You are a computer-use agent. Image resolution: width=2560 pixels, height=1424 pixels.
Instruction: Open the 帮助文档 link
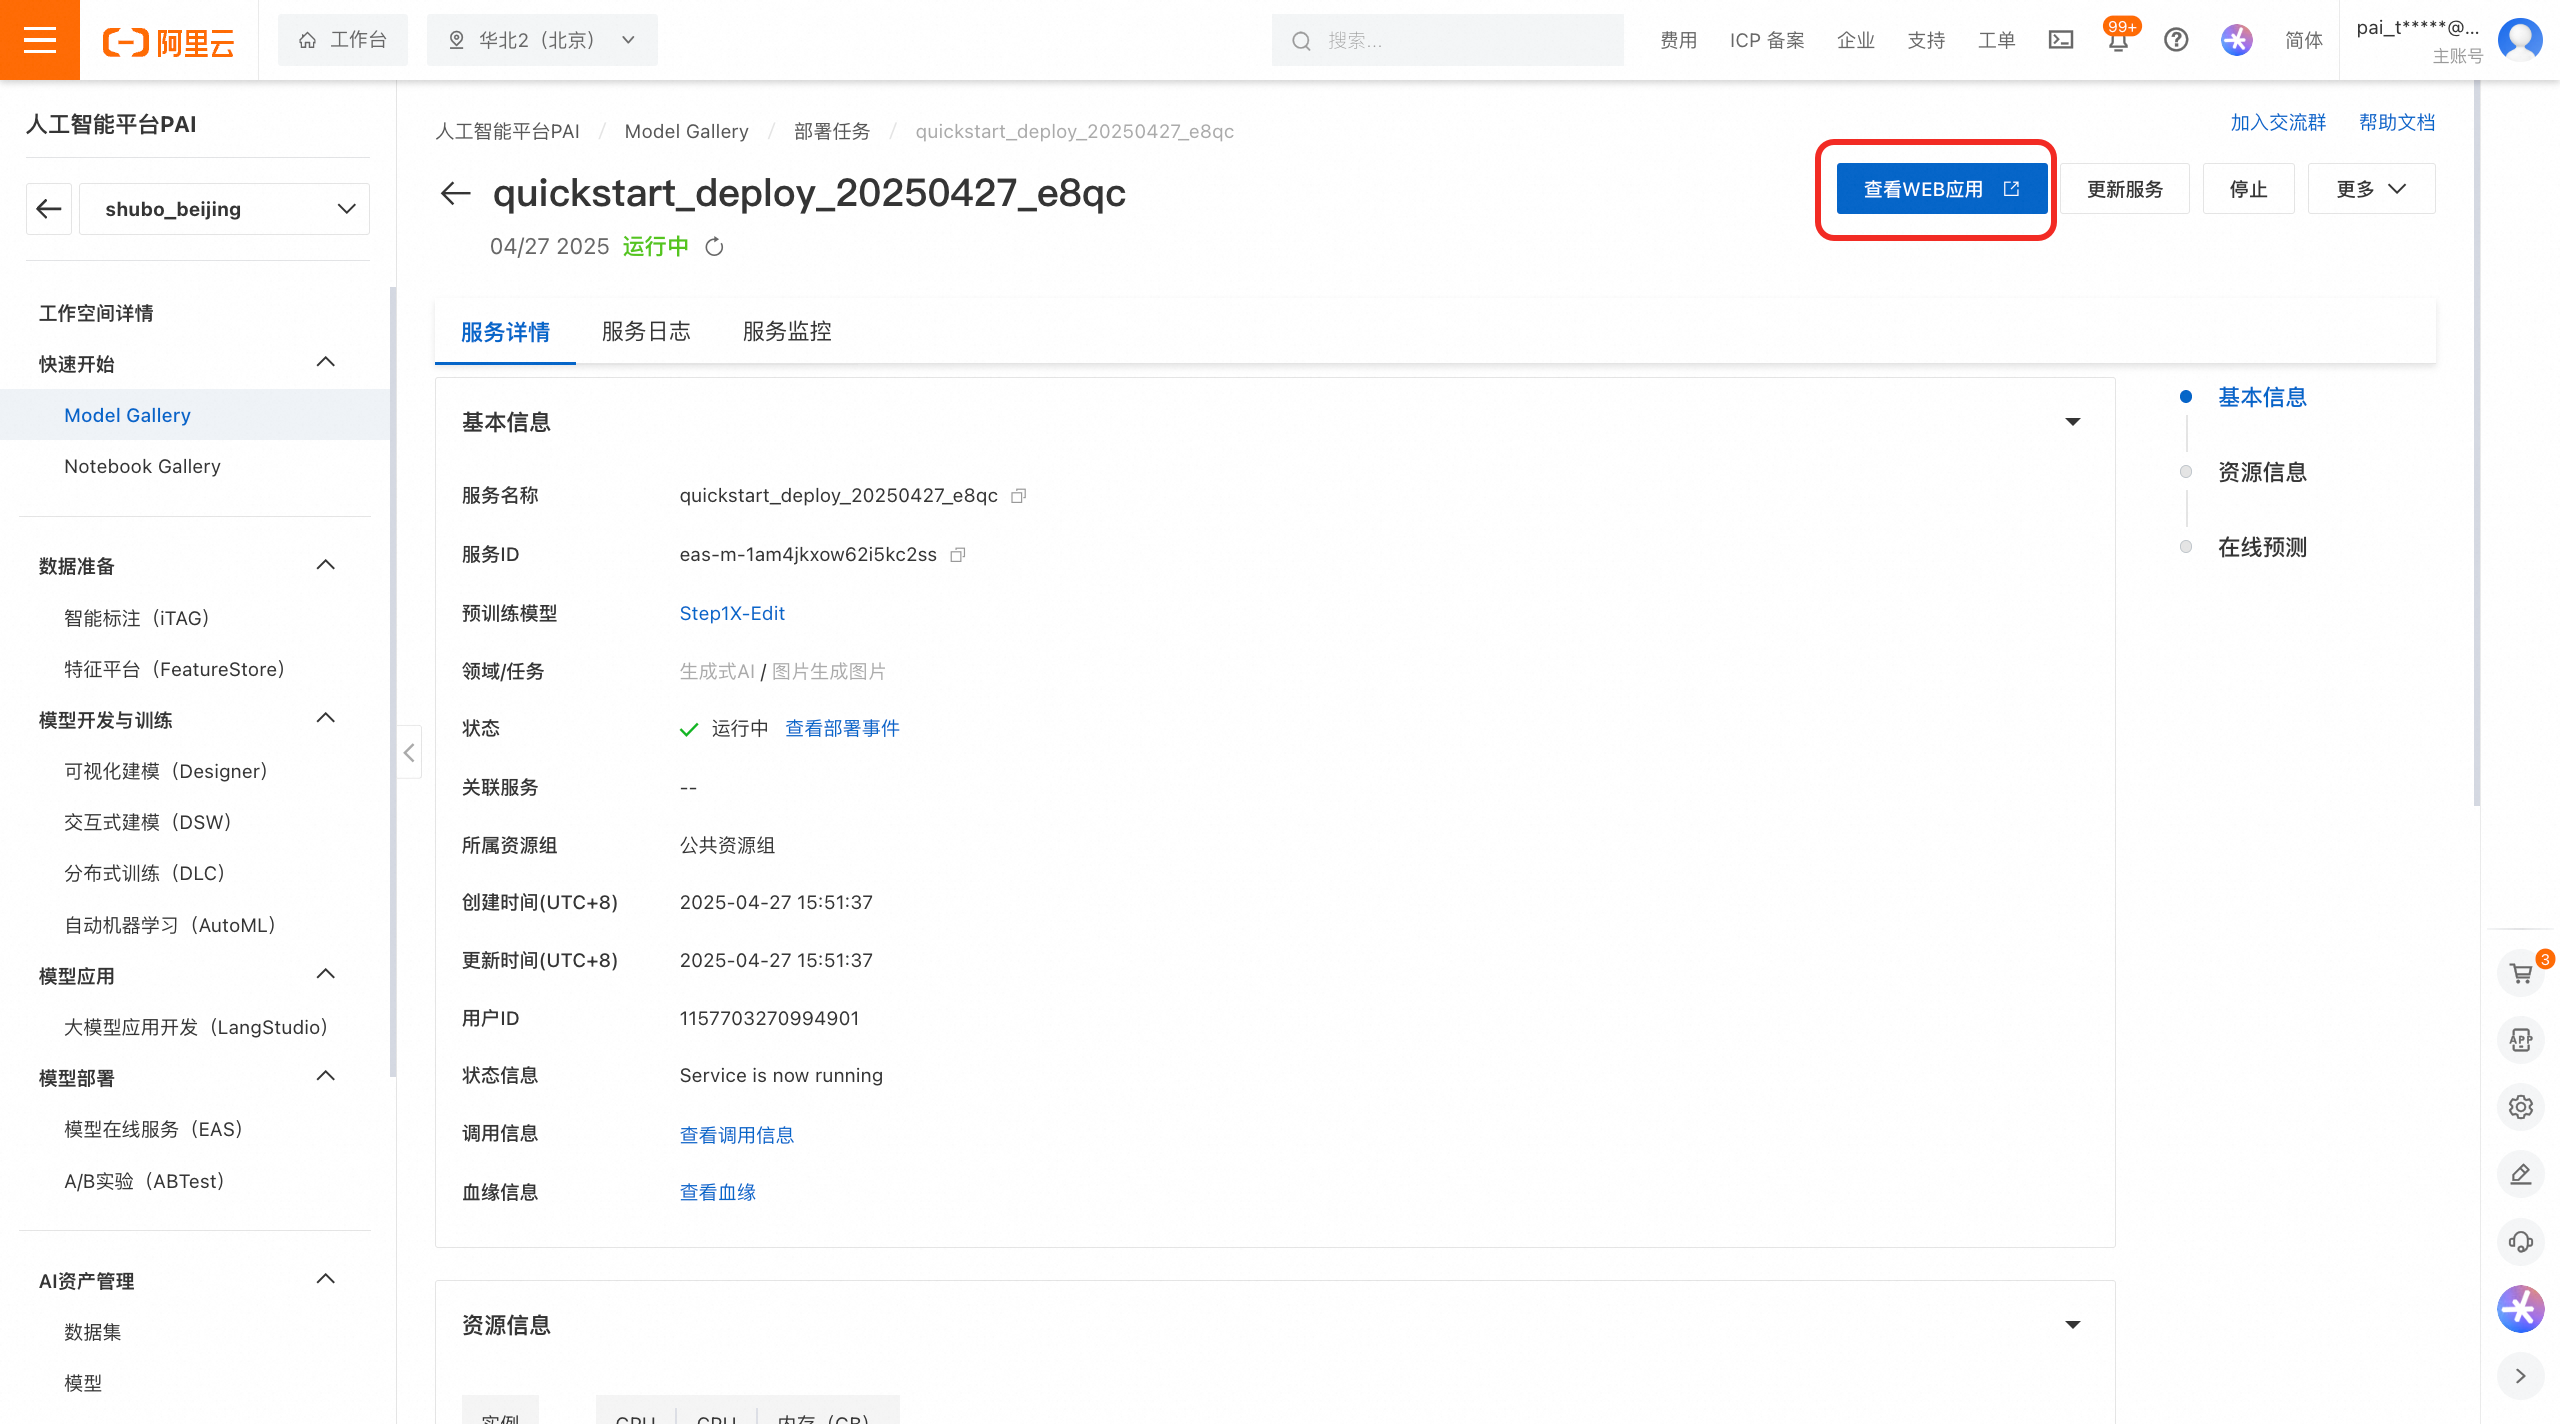coord(2397,122)
